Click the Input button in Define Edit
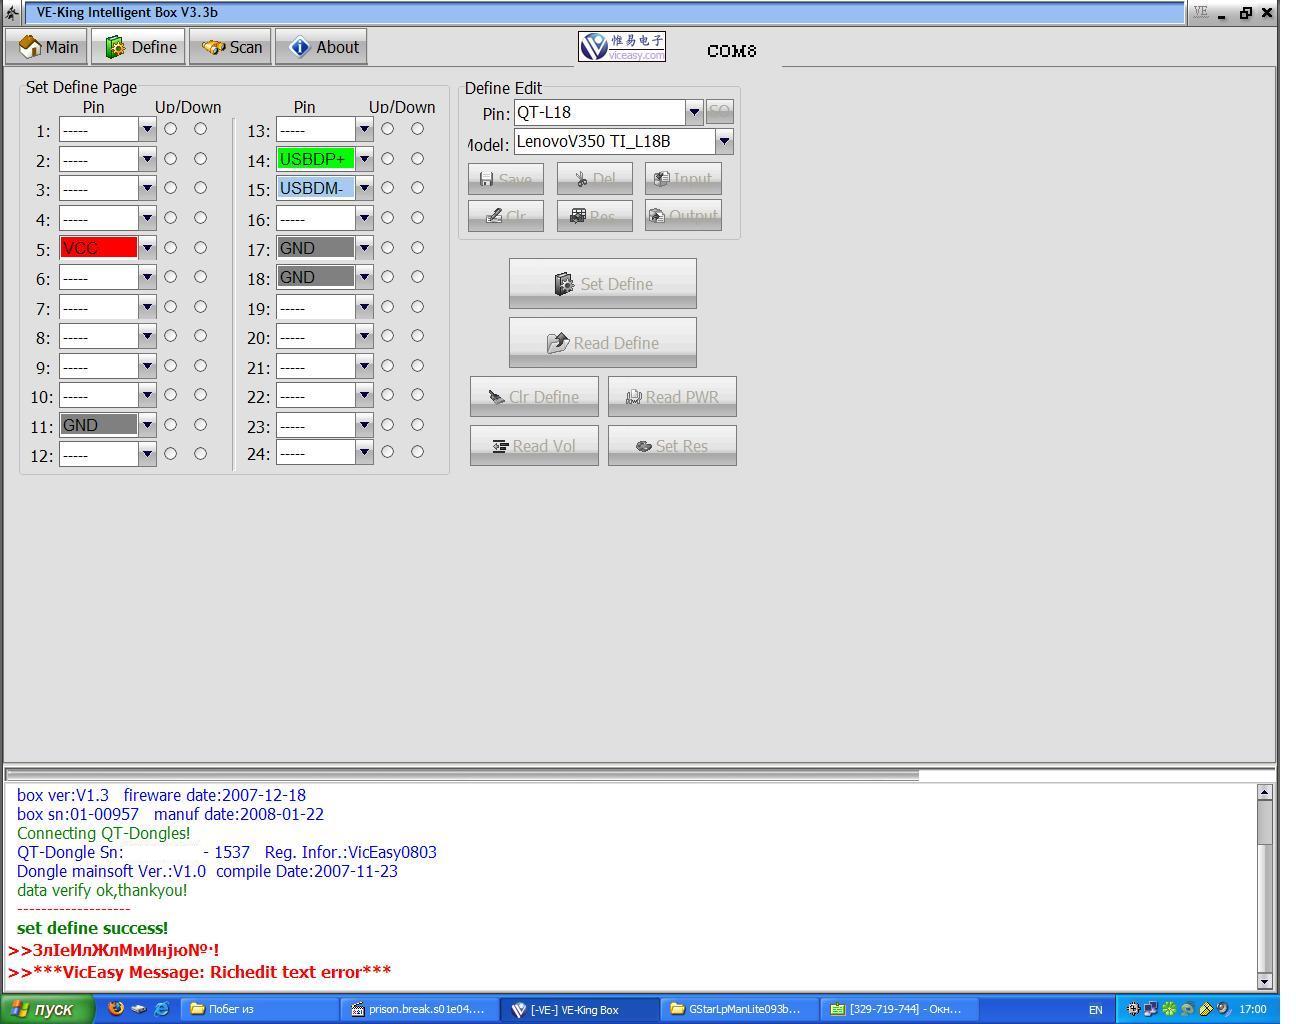This screenshot has height=1024, width=1296. coord(683,179)
